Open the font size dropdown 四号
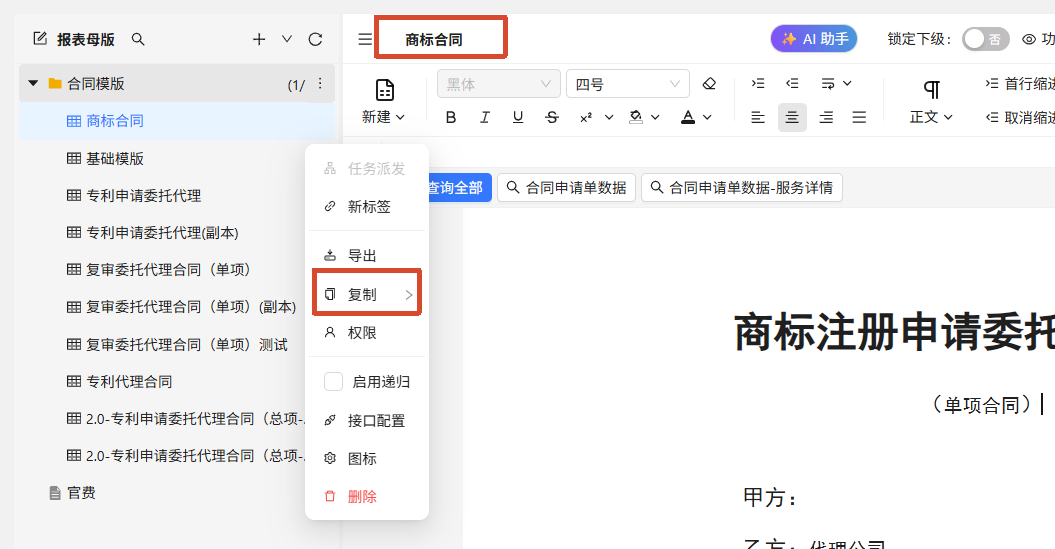 (x=628, y=84)
